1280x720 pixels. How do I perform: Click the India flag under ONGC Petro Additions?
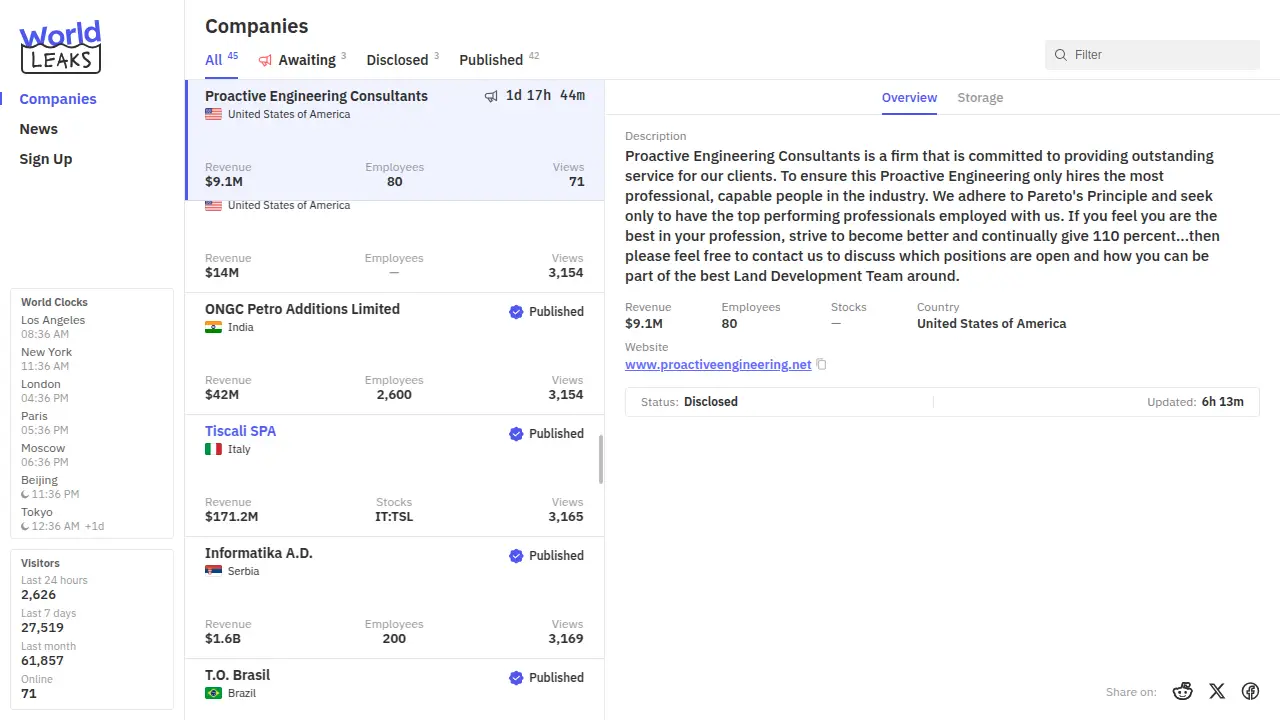213,327
